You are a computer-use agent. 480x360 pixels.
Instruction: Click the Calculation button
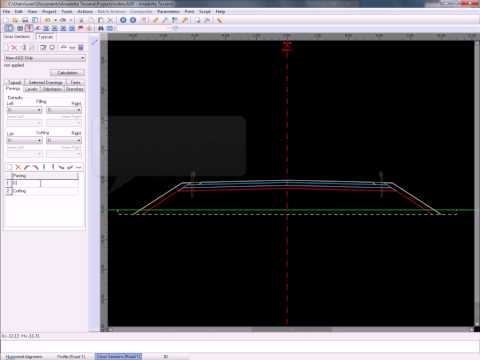pyautogui.click(x=67, y=73)
